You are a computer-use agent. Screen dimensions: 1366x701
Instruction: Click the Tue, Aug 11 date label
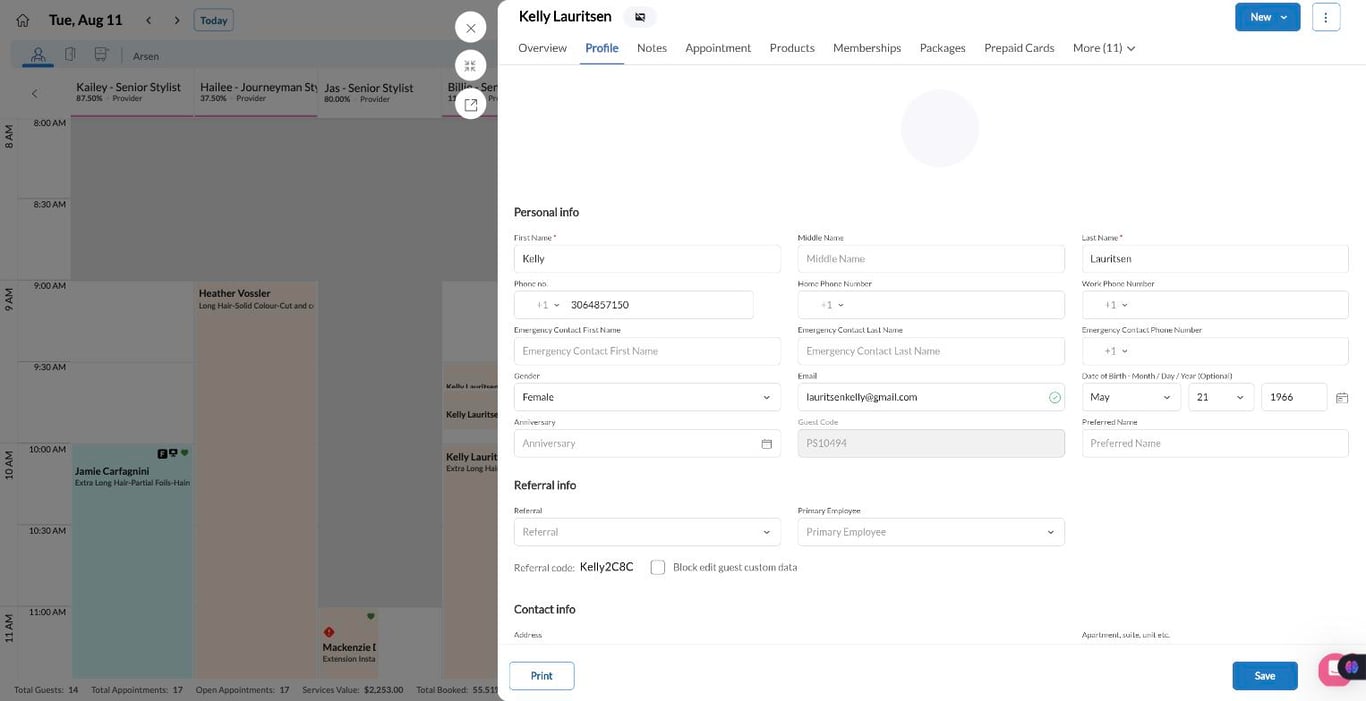pos(86,20)
